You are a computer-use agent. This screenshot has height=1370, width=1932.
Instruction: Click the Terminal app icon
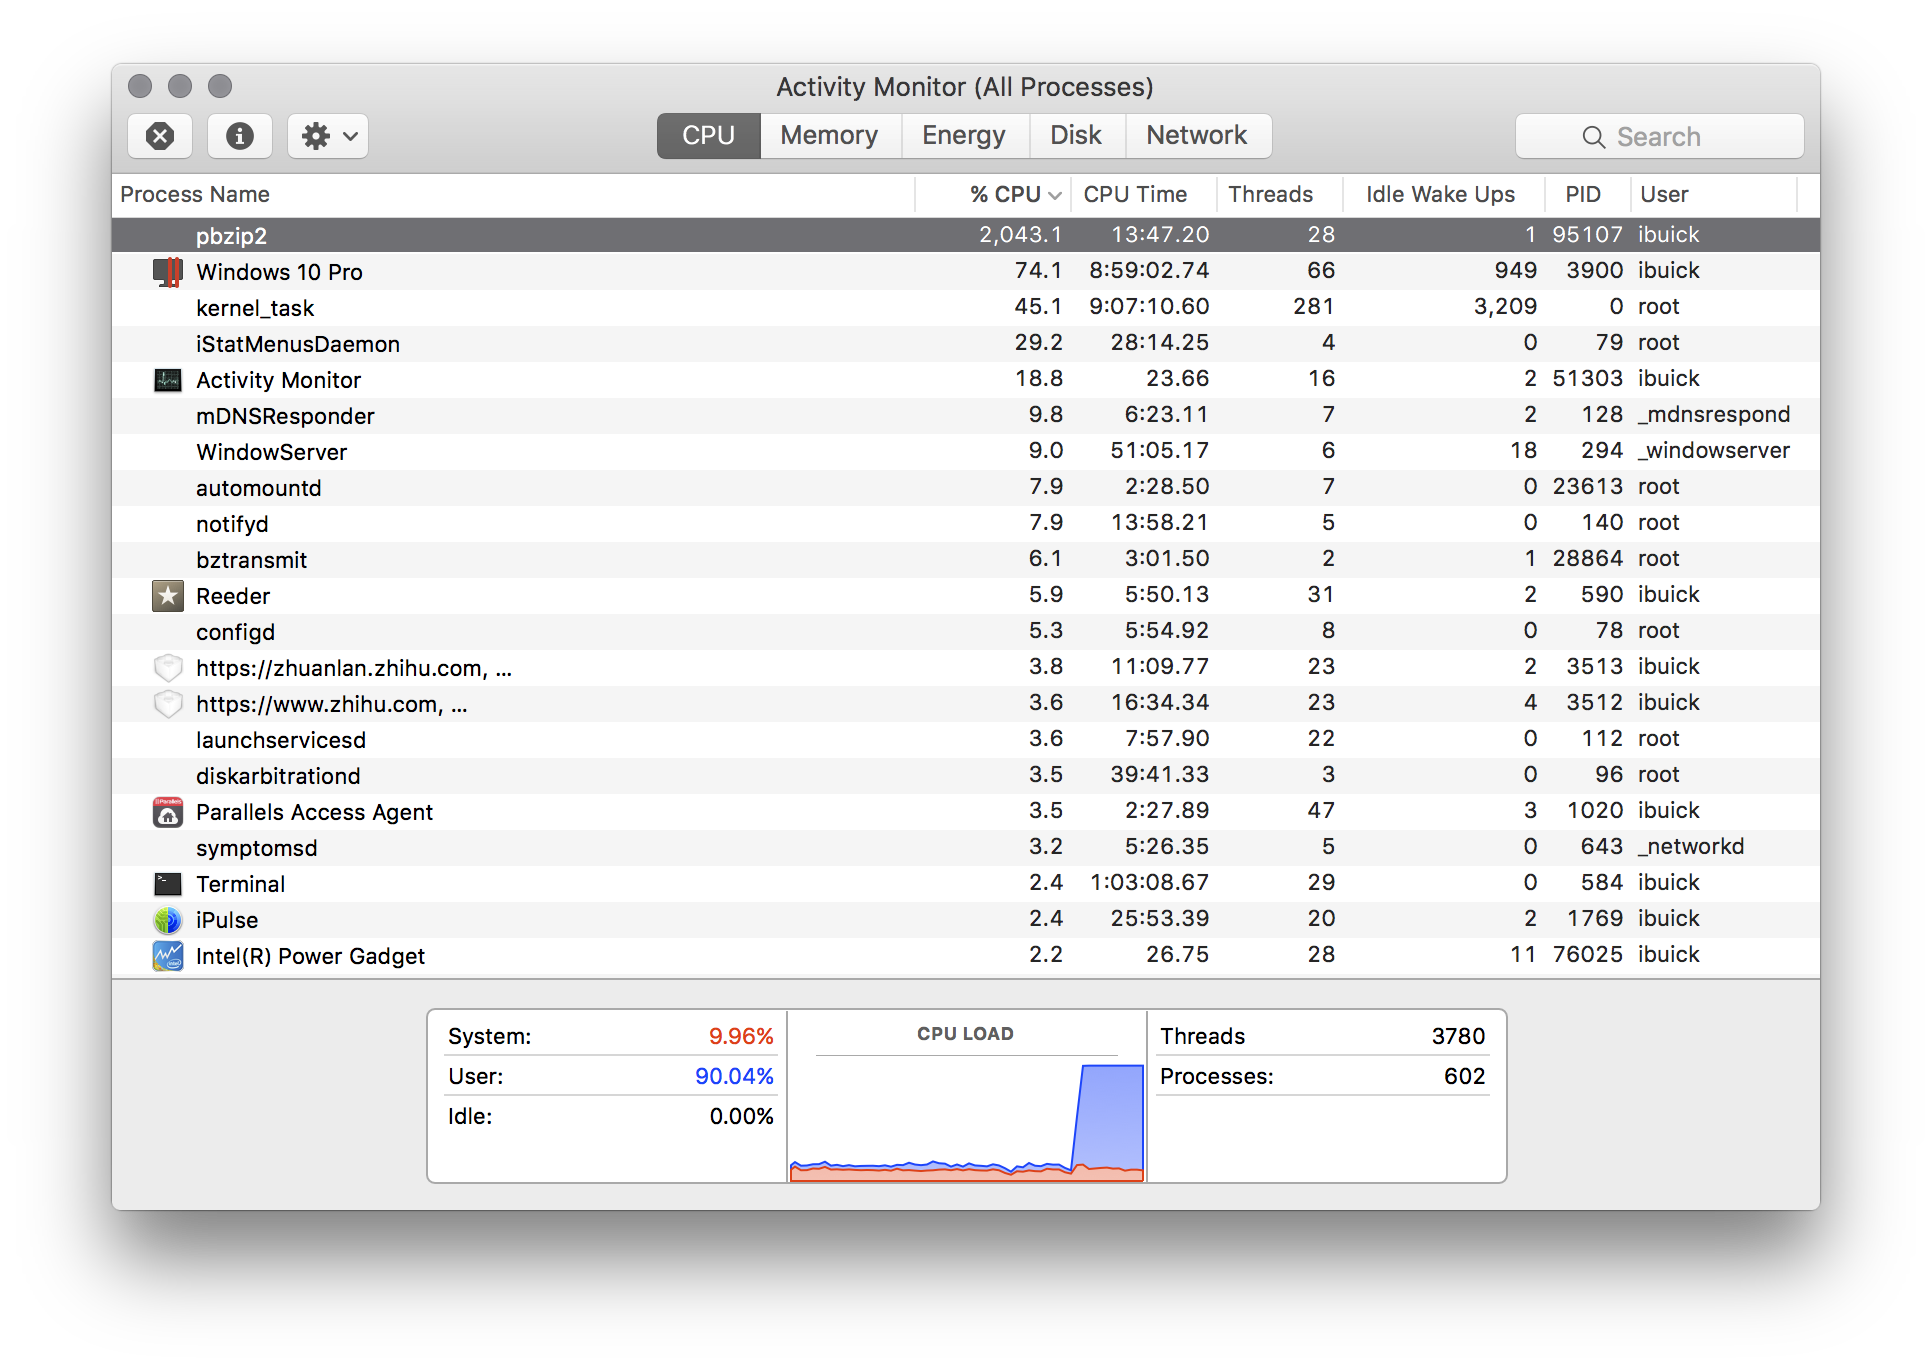tap(168, 884)
